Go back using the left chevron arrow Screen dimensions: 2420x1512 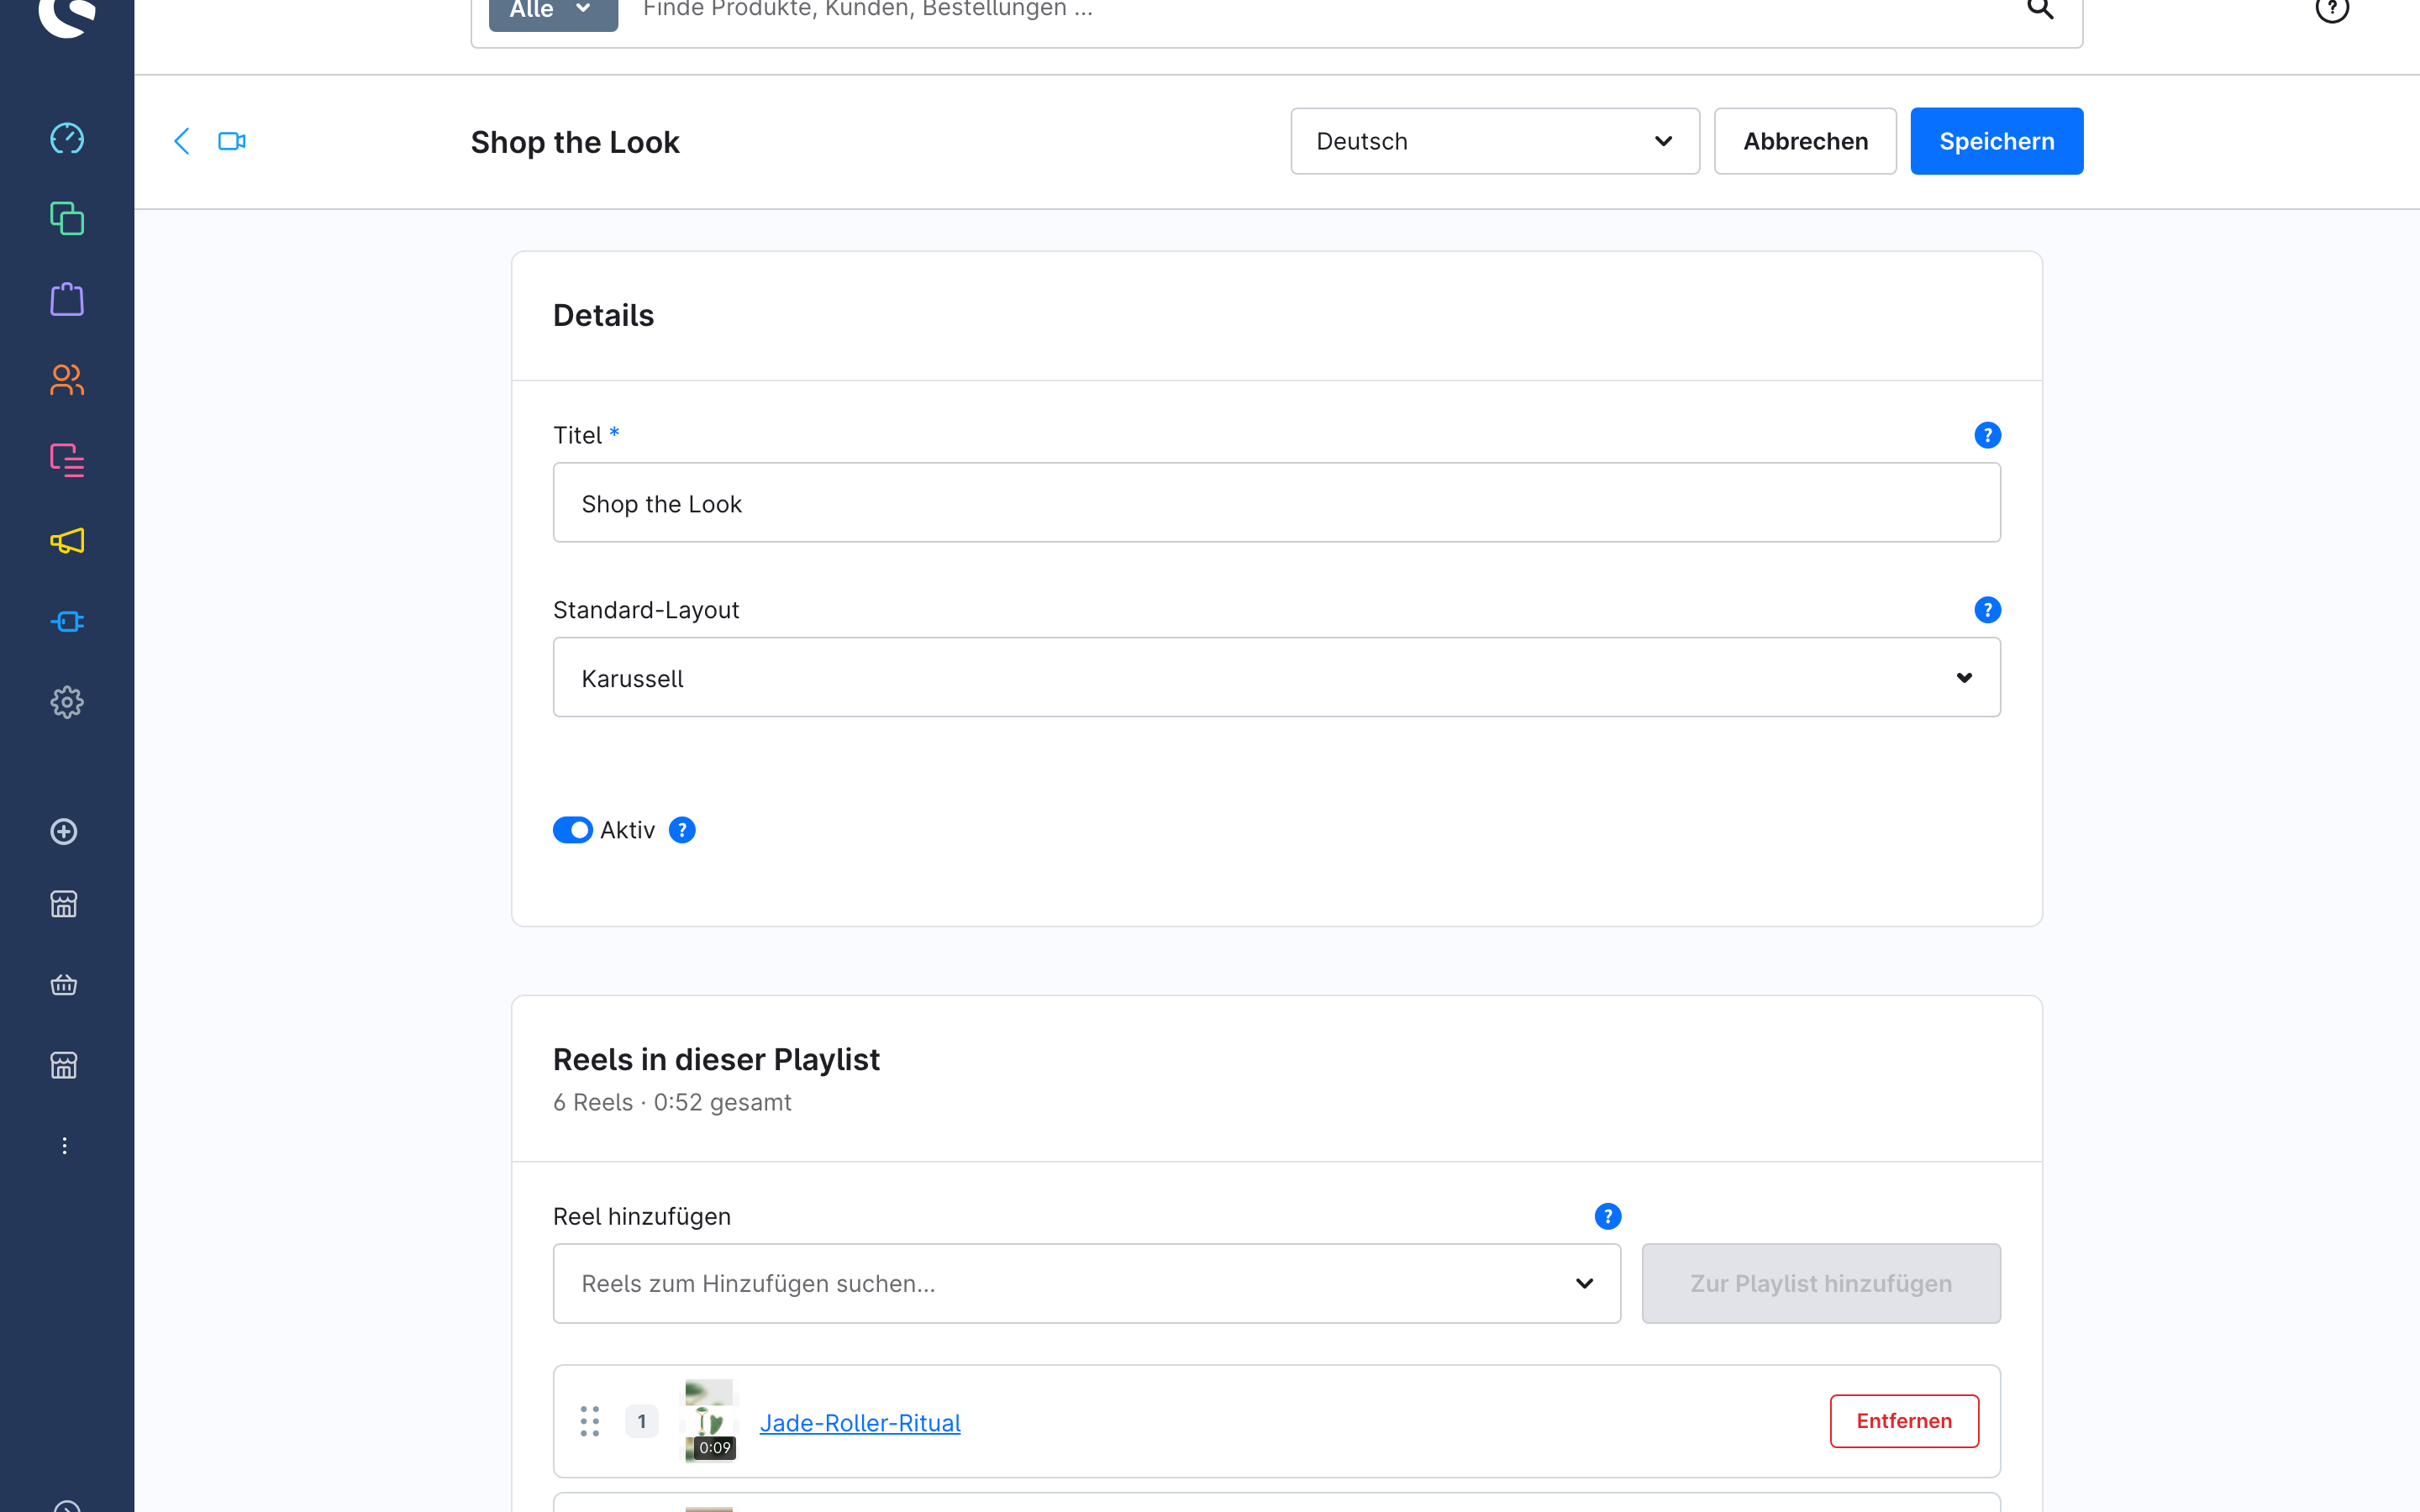182,141
